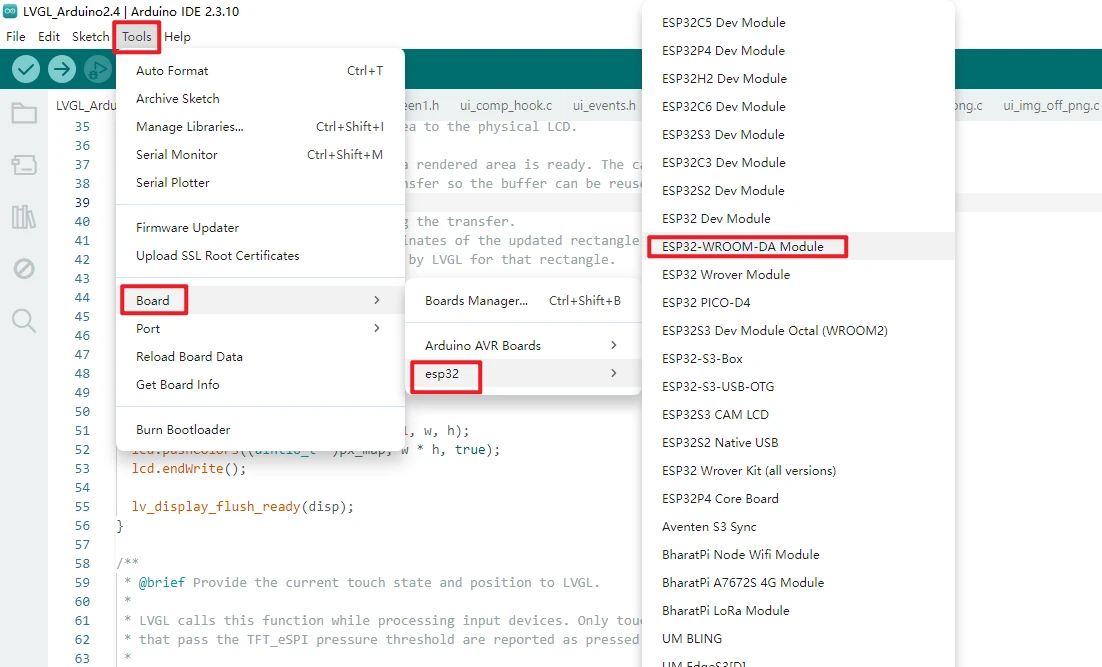Expand the Board submenu

coord(260,300)
